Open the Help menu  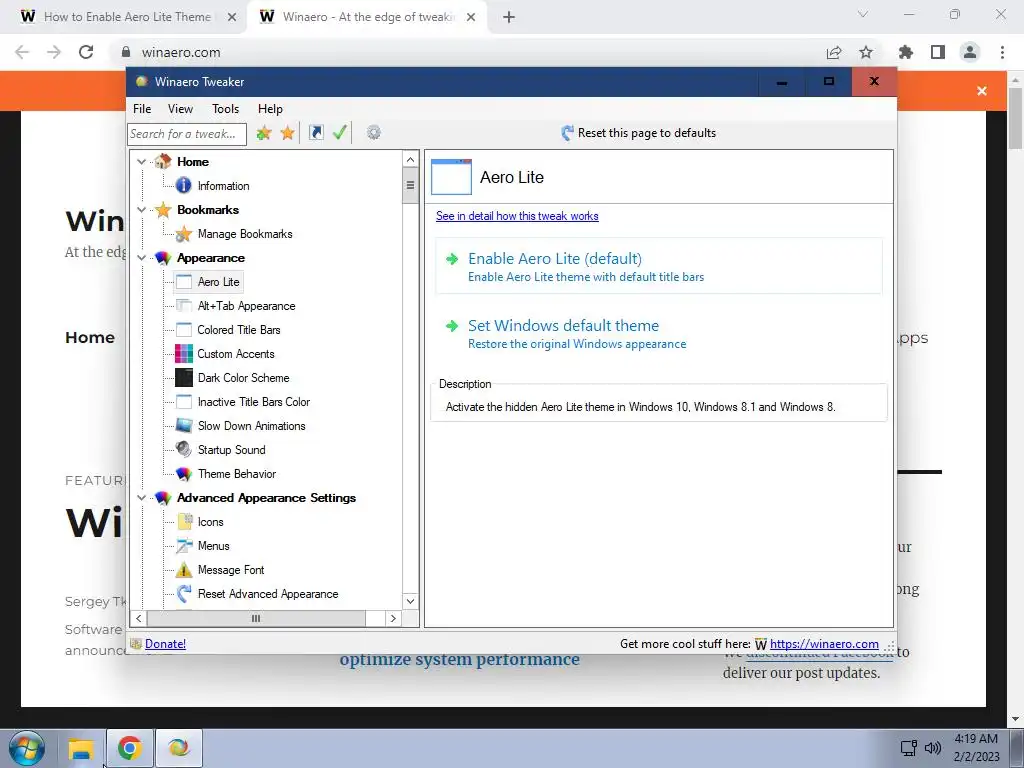(x=270, y=109)
